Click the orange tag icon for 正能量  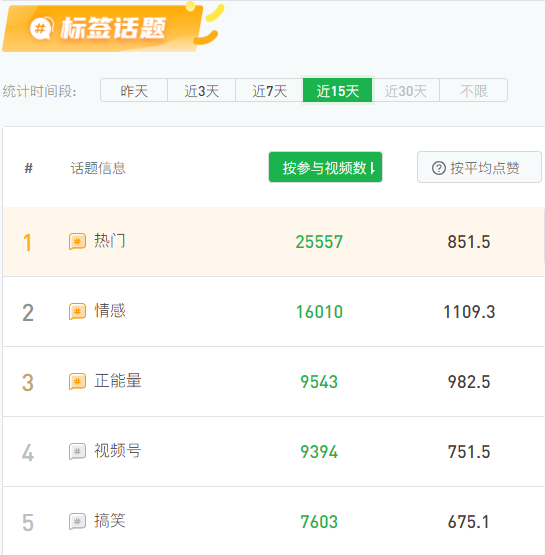coord(77,381)
